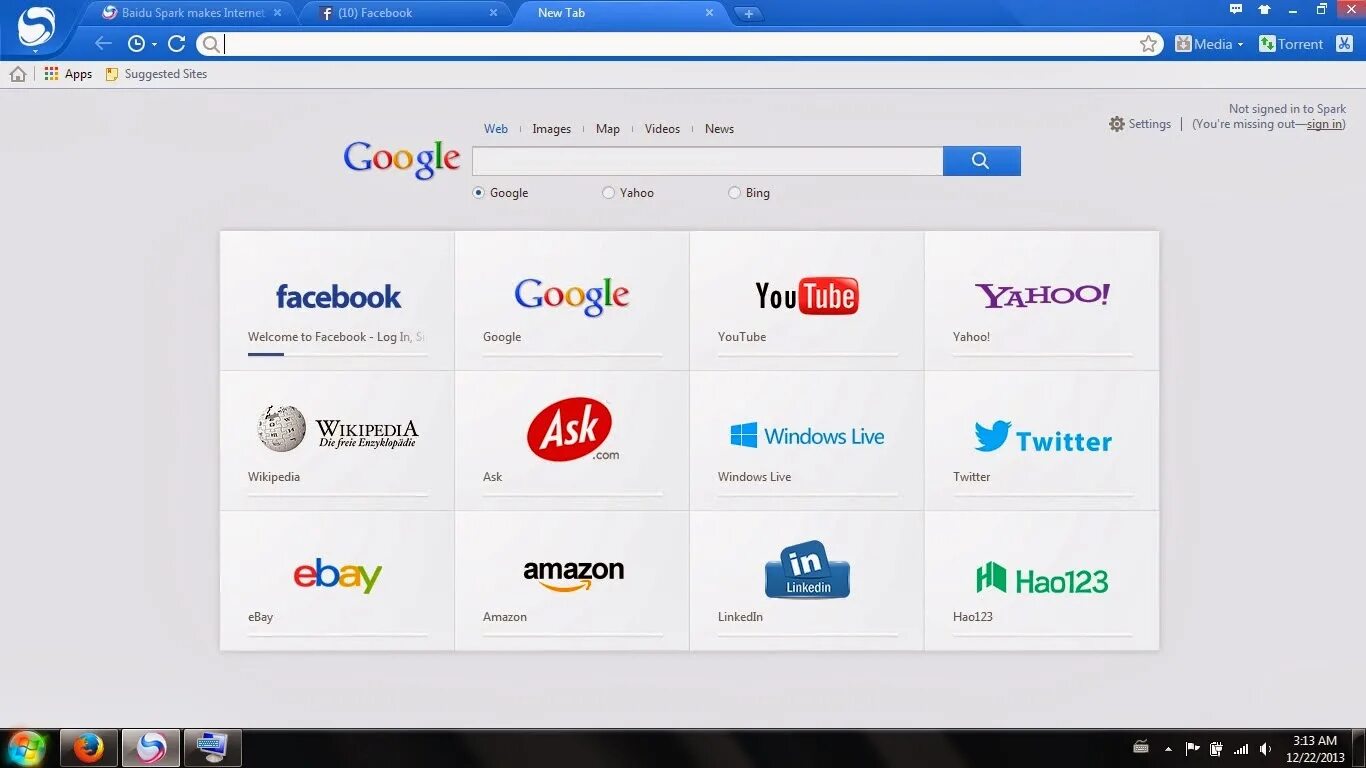Open the Ask.com speed dial tile
1366x768 pixels.
click(x=572, y=441)
